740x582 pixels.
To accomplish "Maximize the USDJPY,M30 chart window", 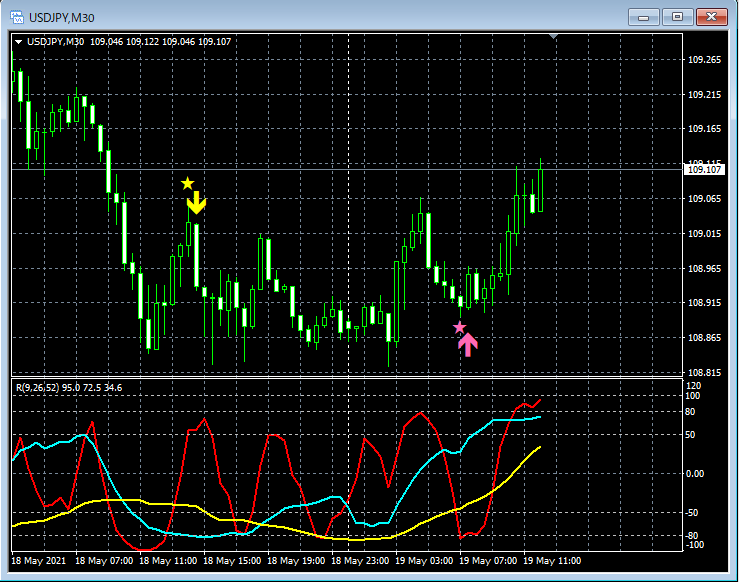I will [x=677, y=17].
